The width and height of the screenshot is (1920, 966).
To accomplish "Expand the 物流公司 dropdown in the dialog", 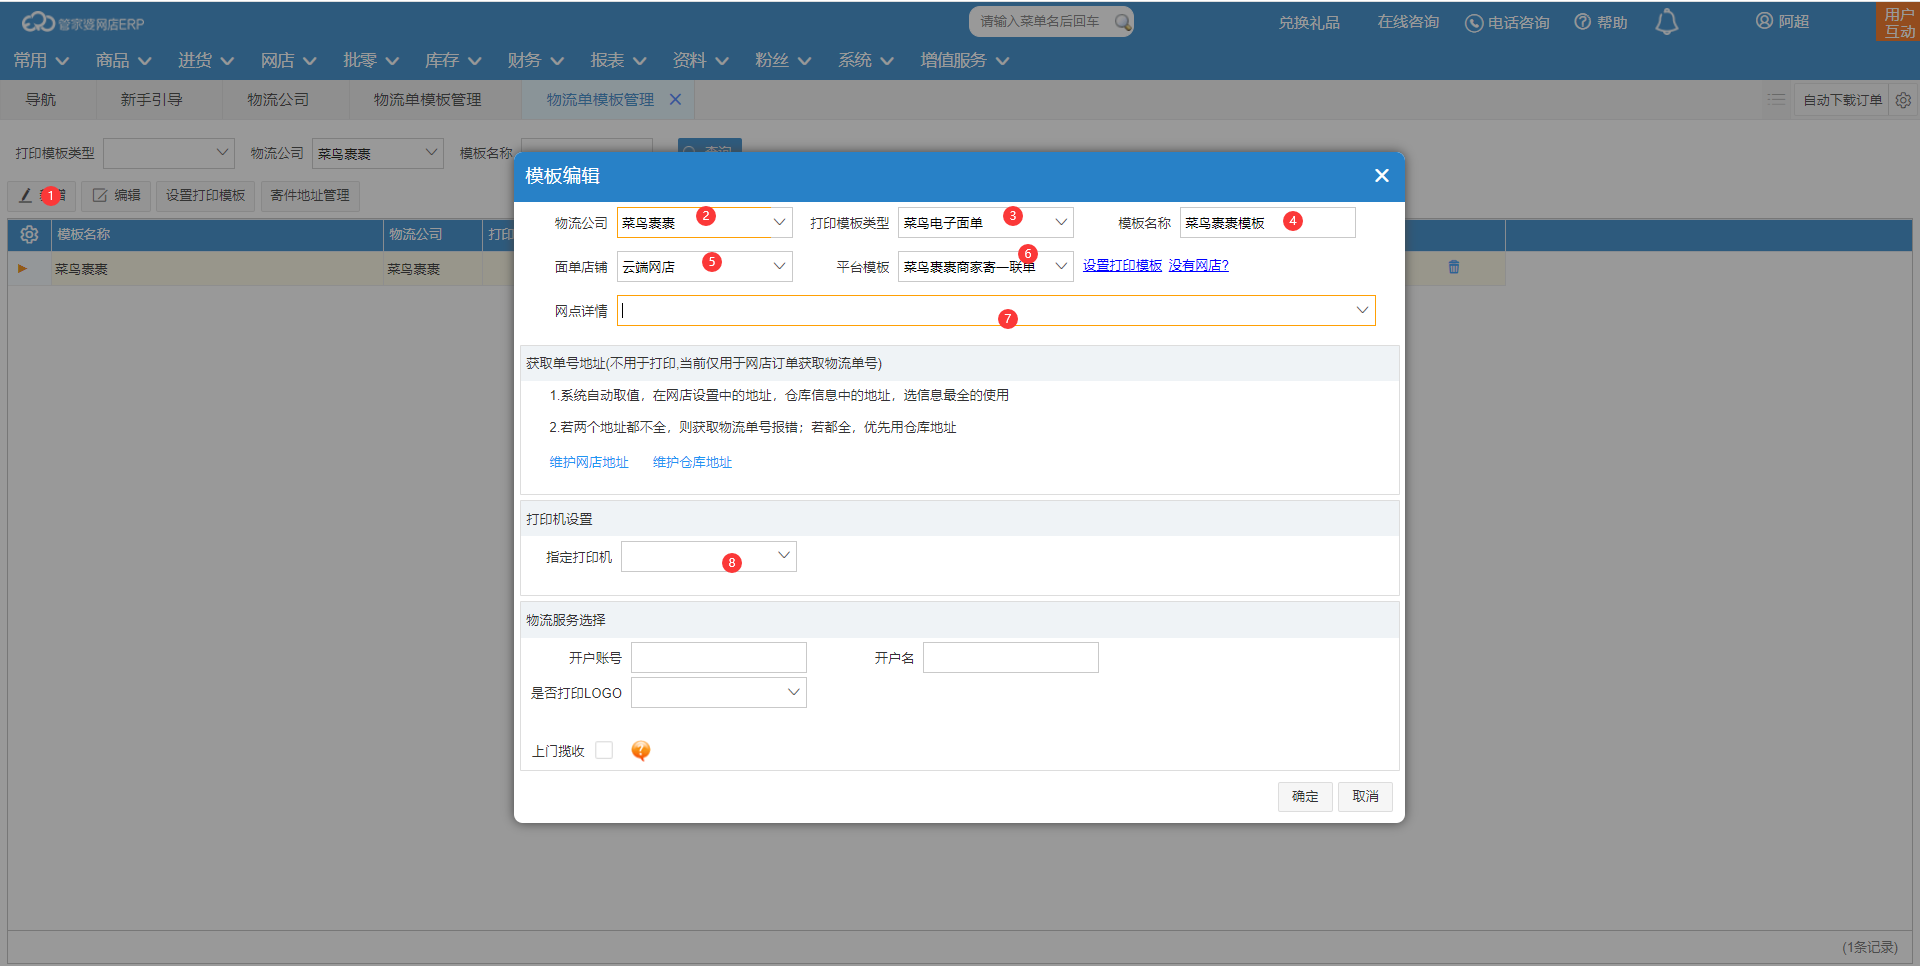I will (779, 222).
